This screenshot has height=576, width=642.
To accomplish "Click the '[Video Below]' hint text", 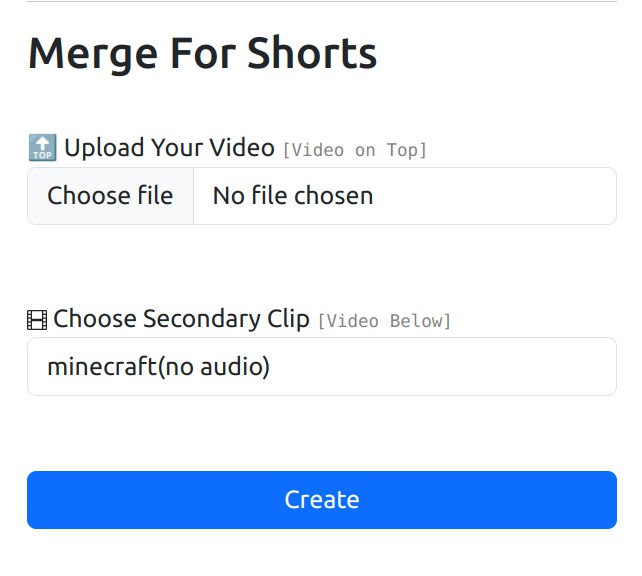I will 384,321.
